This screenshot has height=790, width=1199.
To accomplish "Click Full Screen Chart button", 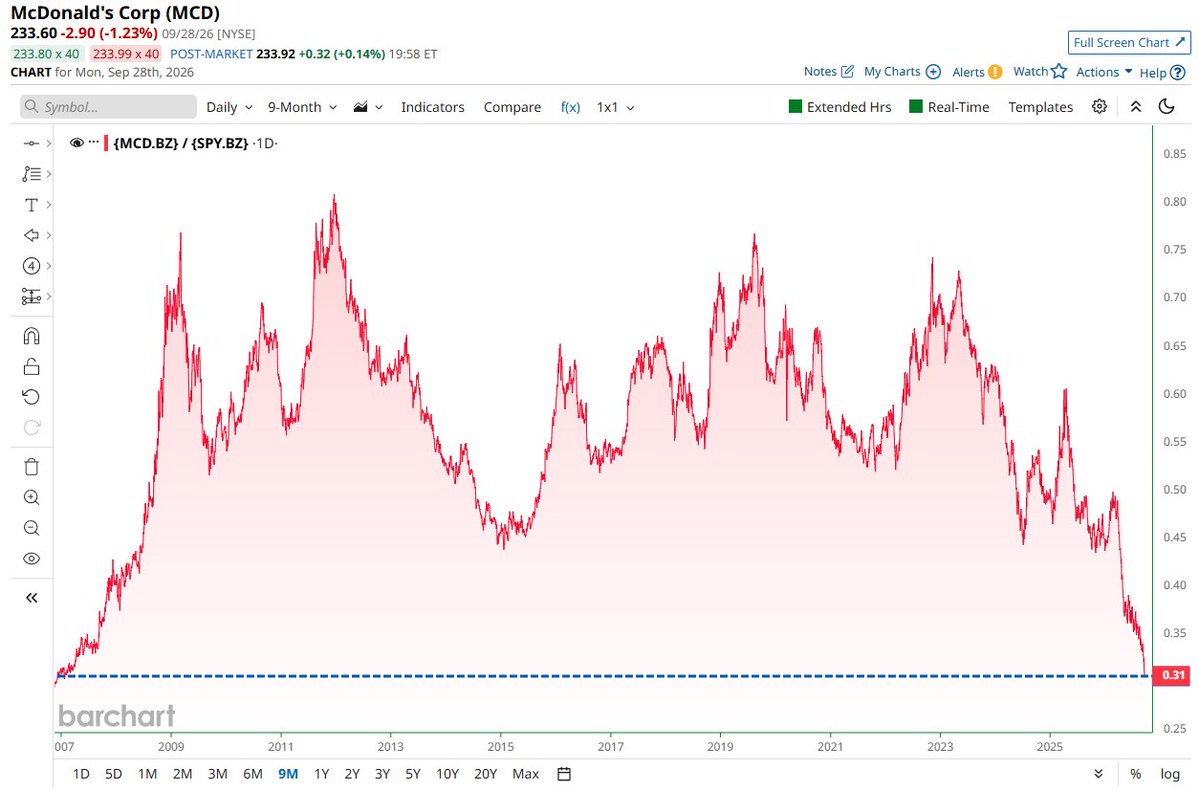I will pyautogui.click(x=1129, y=43).
